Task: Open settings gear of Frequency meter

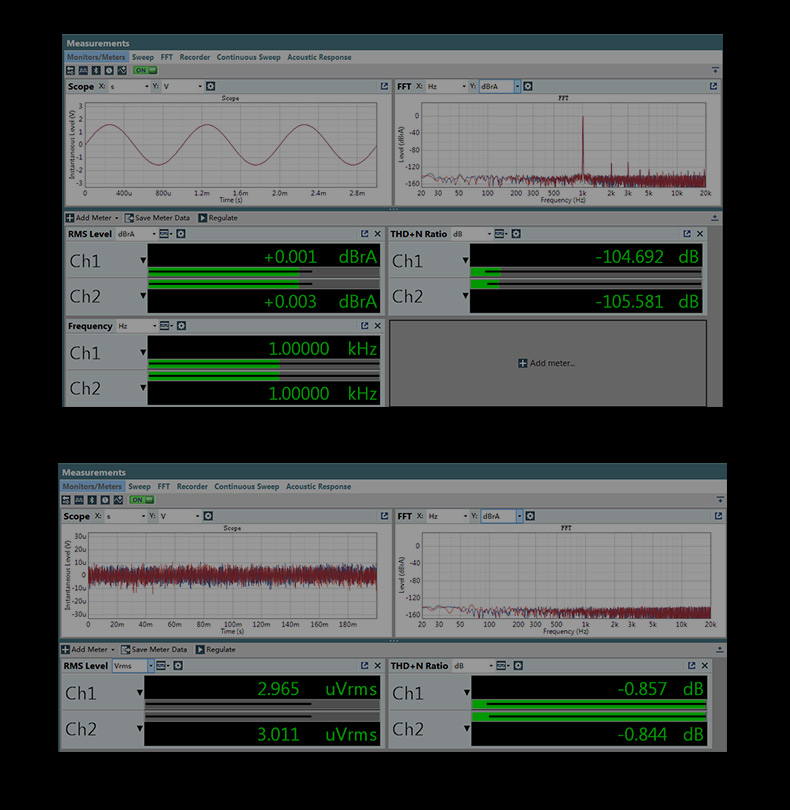Action: pyautogui.click(x=181, y=326)
